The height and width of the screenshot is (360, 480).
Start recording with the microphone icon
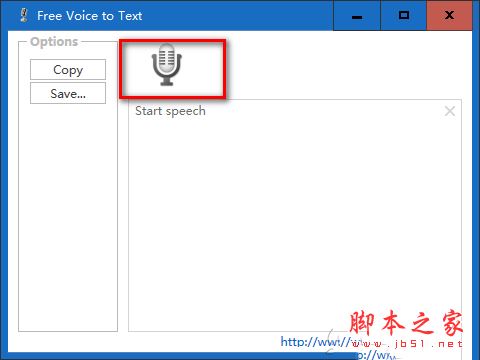(167, 65)
